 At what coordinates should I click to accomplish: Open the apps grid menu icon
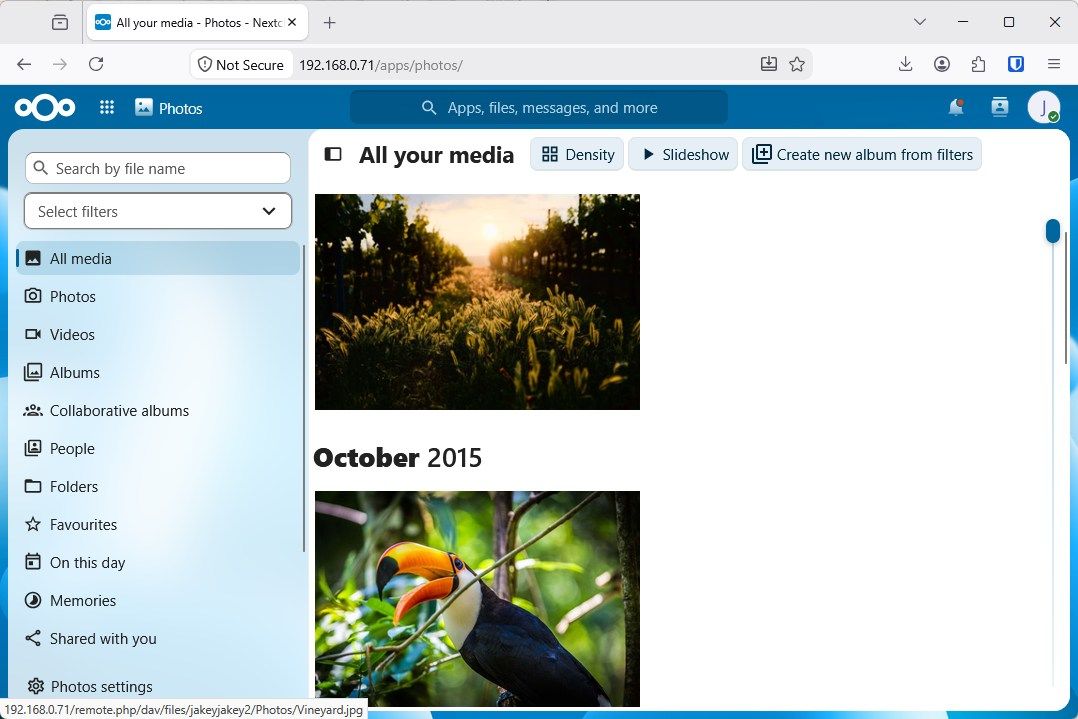(107, 107)
